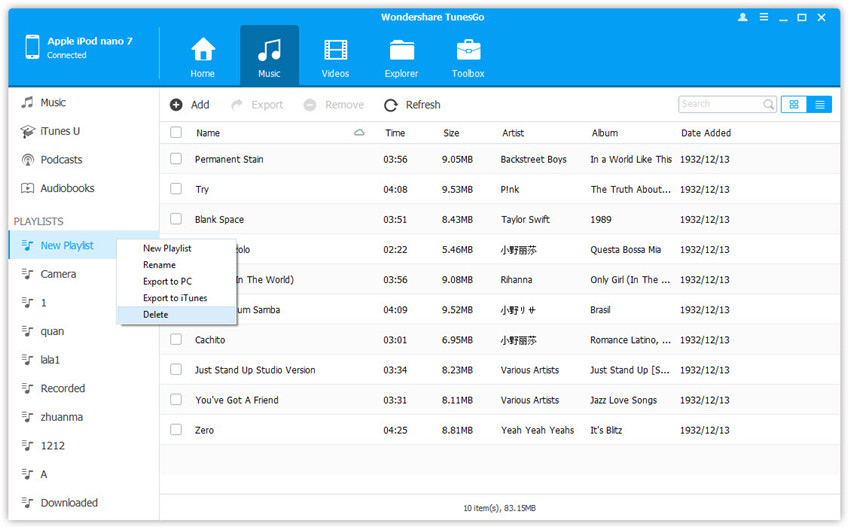Open the user account icon

tap(743, 18)
